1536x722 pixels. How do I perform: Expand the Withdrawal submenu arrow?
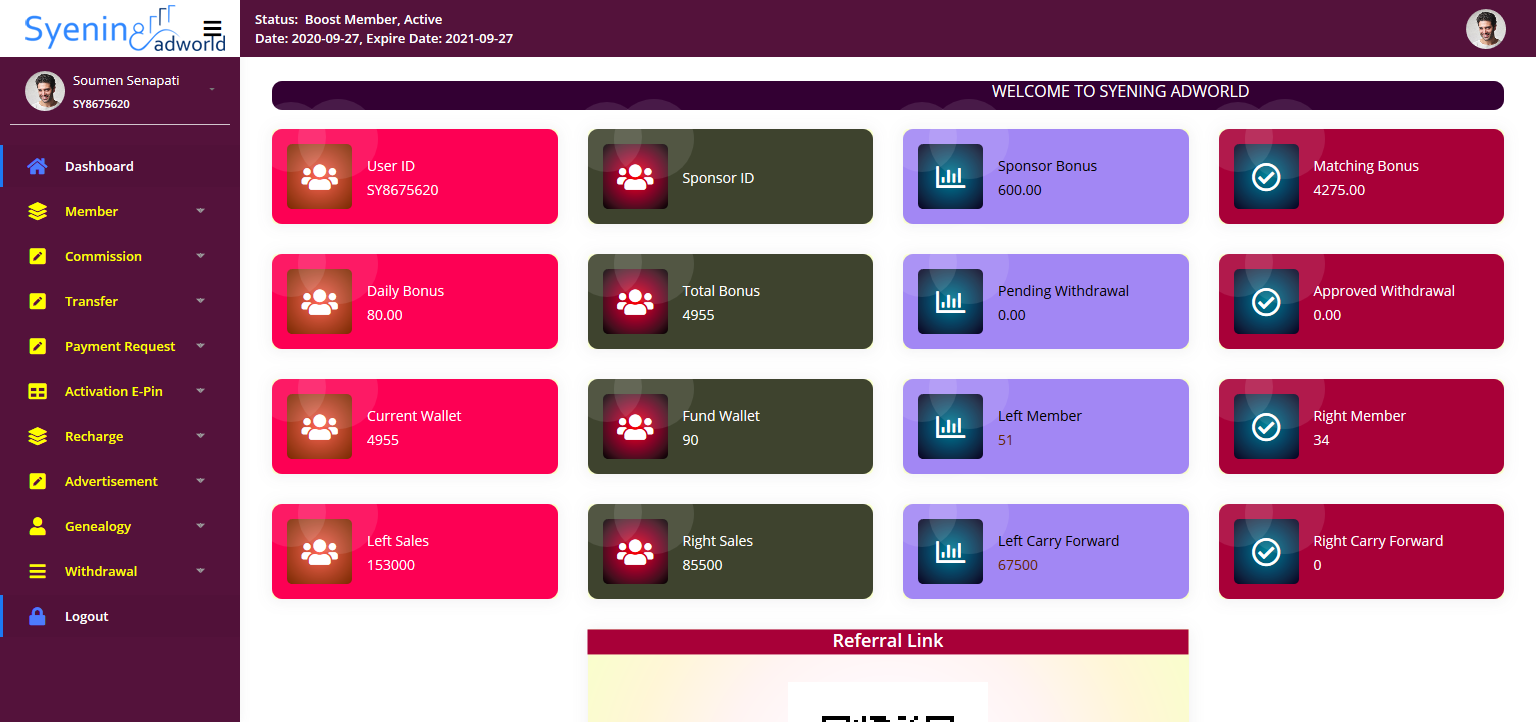click(200, 571)
